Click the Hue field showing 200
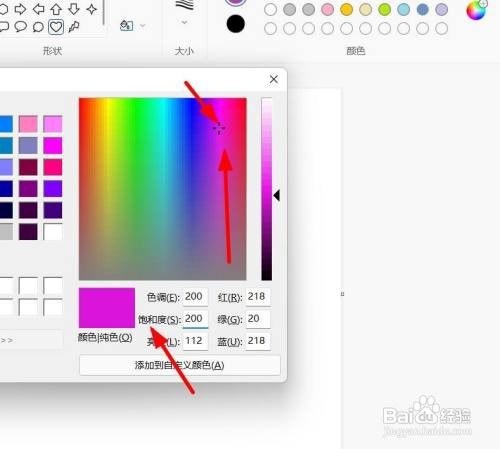This screenshot has width=500, height=449. tap(195, 297)
